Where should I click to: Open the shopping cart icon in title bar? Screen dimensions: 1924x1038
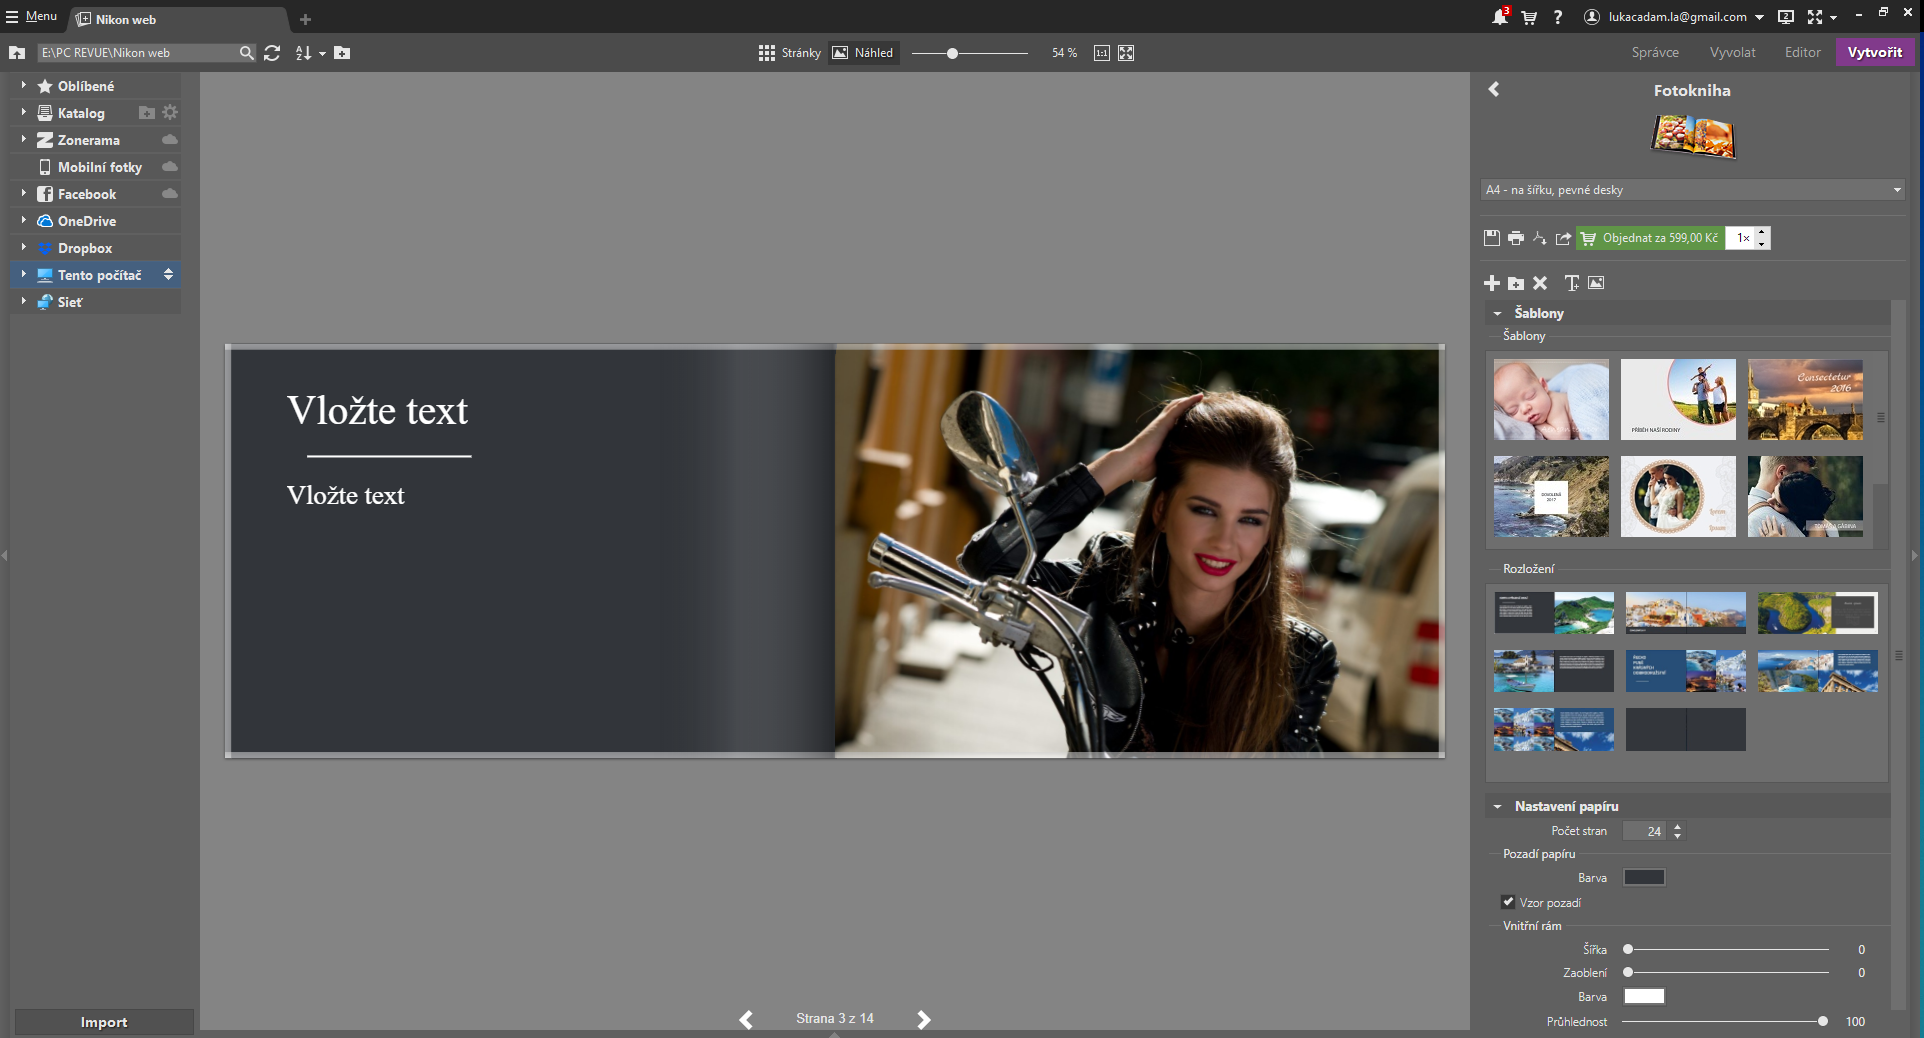1529,17
